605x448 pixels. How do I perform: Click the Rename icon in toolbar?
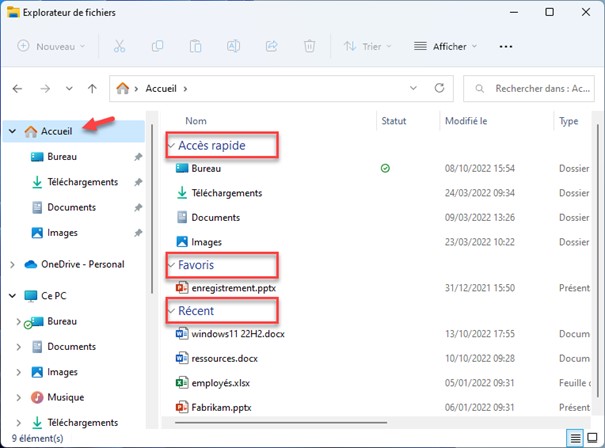[x=234, y=47]
